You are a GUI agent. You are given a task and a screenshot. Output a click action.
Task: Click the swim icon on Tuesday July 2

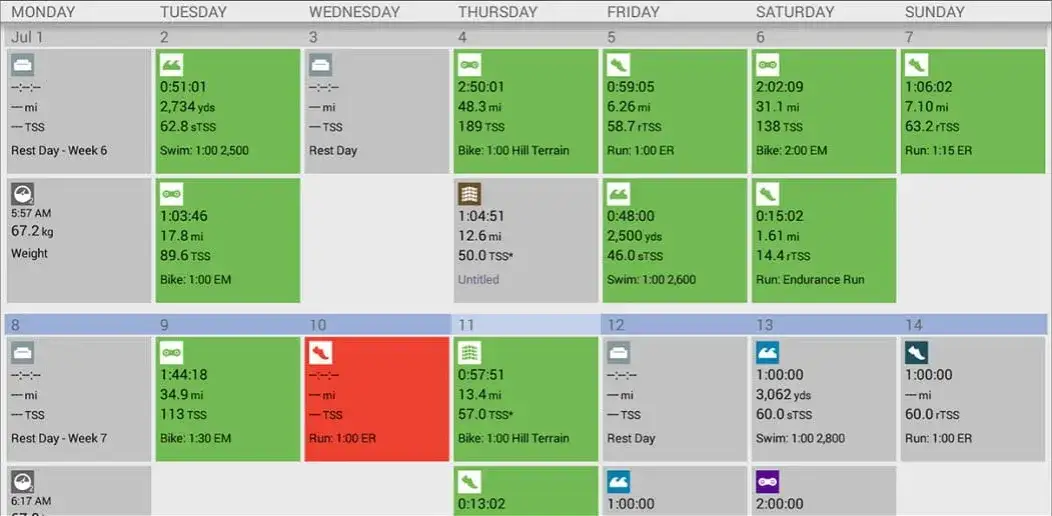pyautogui.click(x=171, y=66)
